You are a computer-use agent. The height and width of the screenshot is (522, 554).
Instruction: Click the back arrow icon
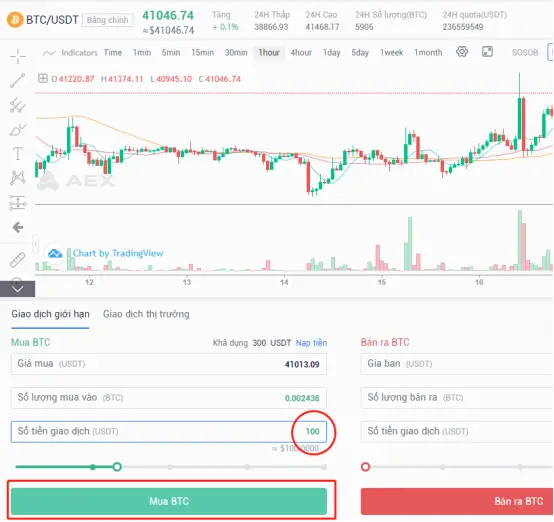point(18,227)
